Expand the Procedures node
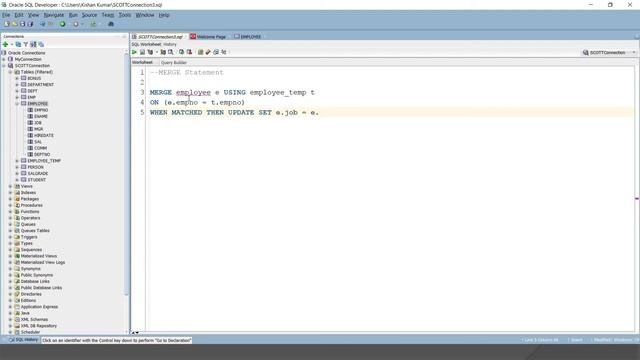640x360 pixels. [11, 205]
